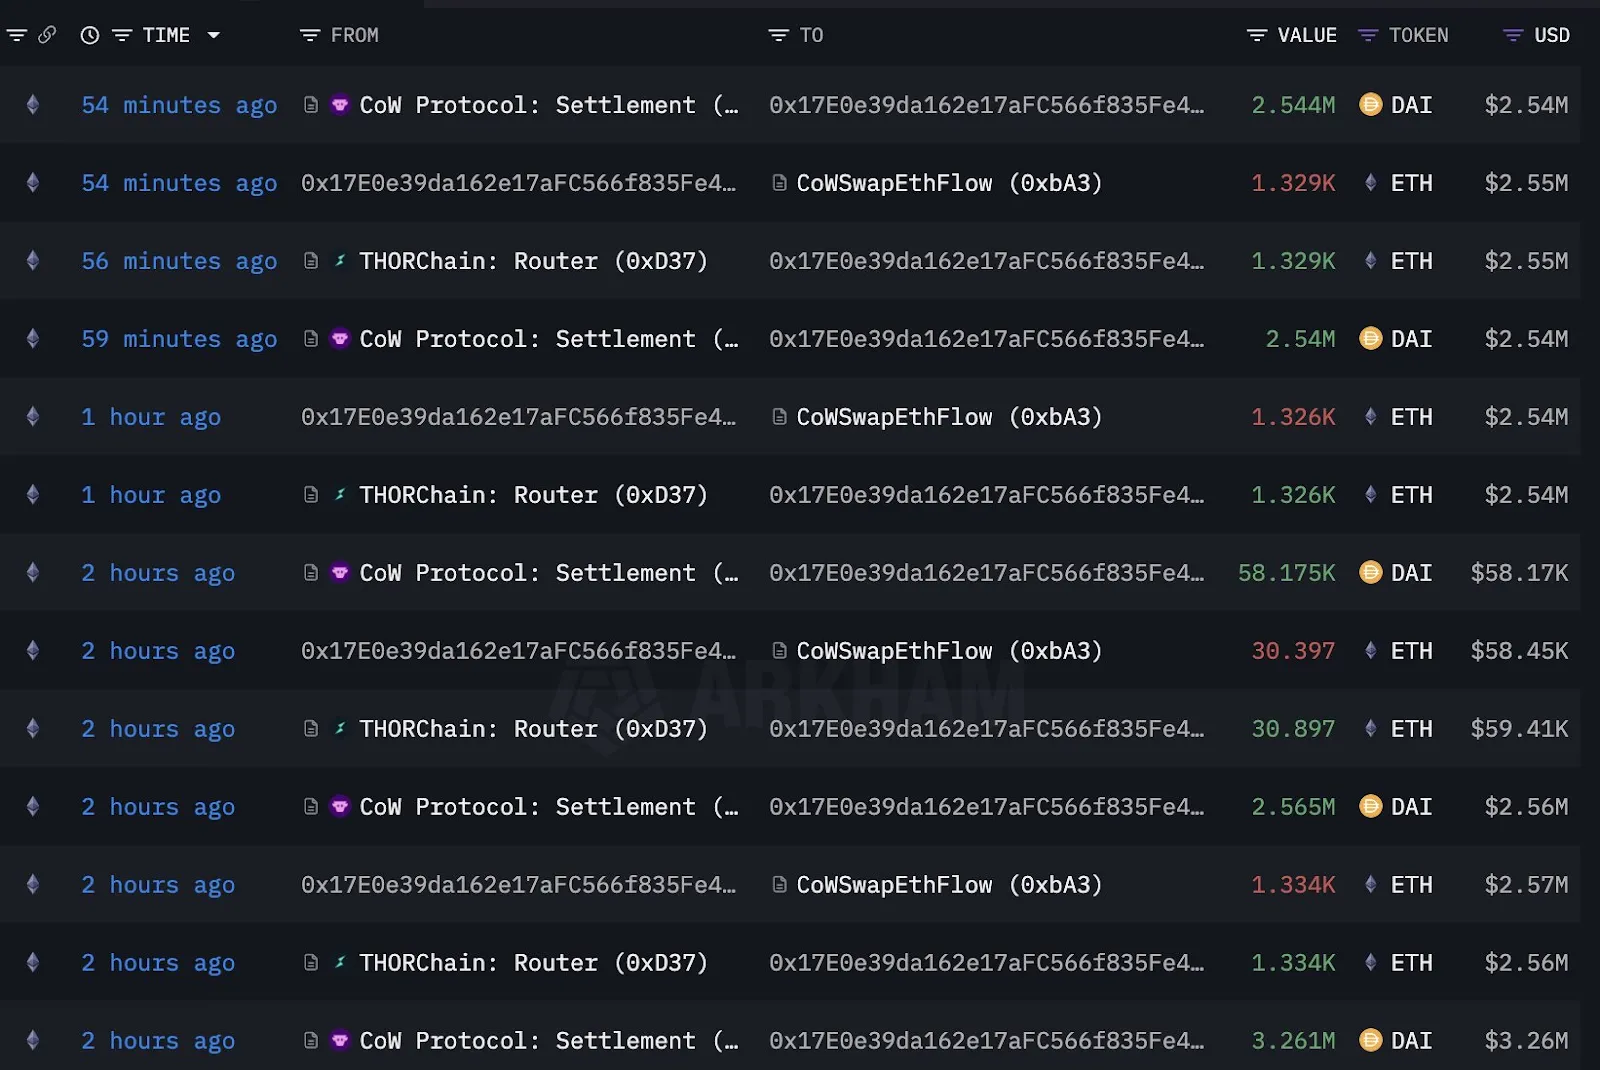Click the recipient address in the 3.261M DAI row
1600x1070 pixels.
(x=986, y=1041)
